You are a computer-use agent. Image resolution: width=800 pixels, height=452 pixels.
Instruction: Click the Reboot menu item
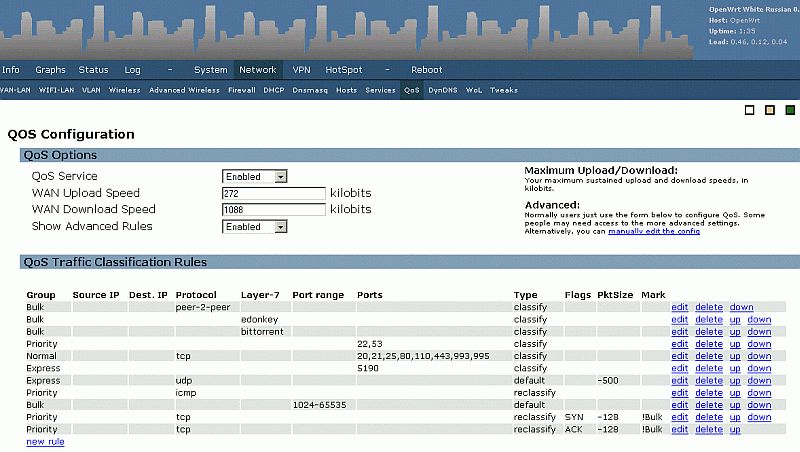427,70
